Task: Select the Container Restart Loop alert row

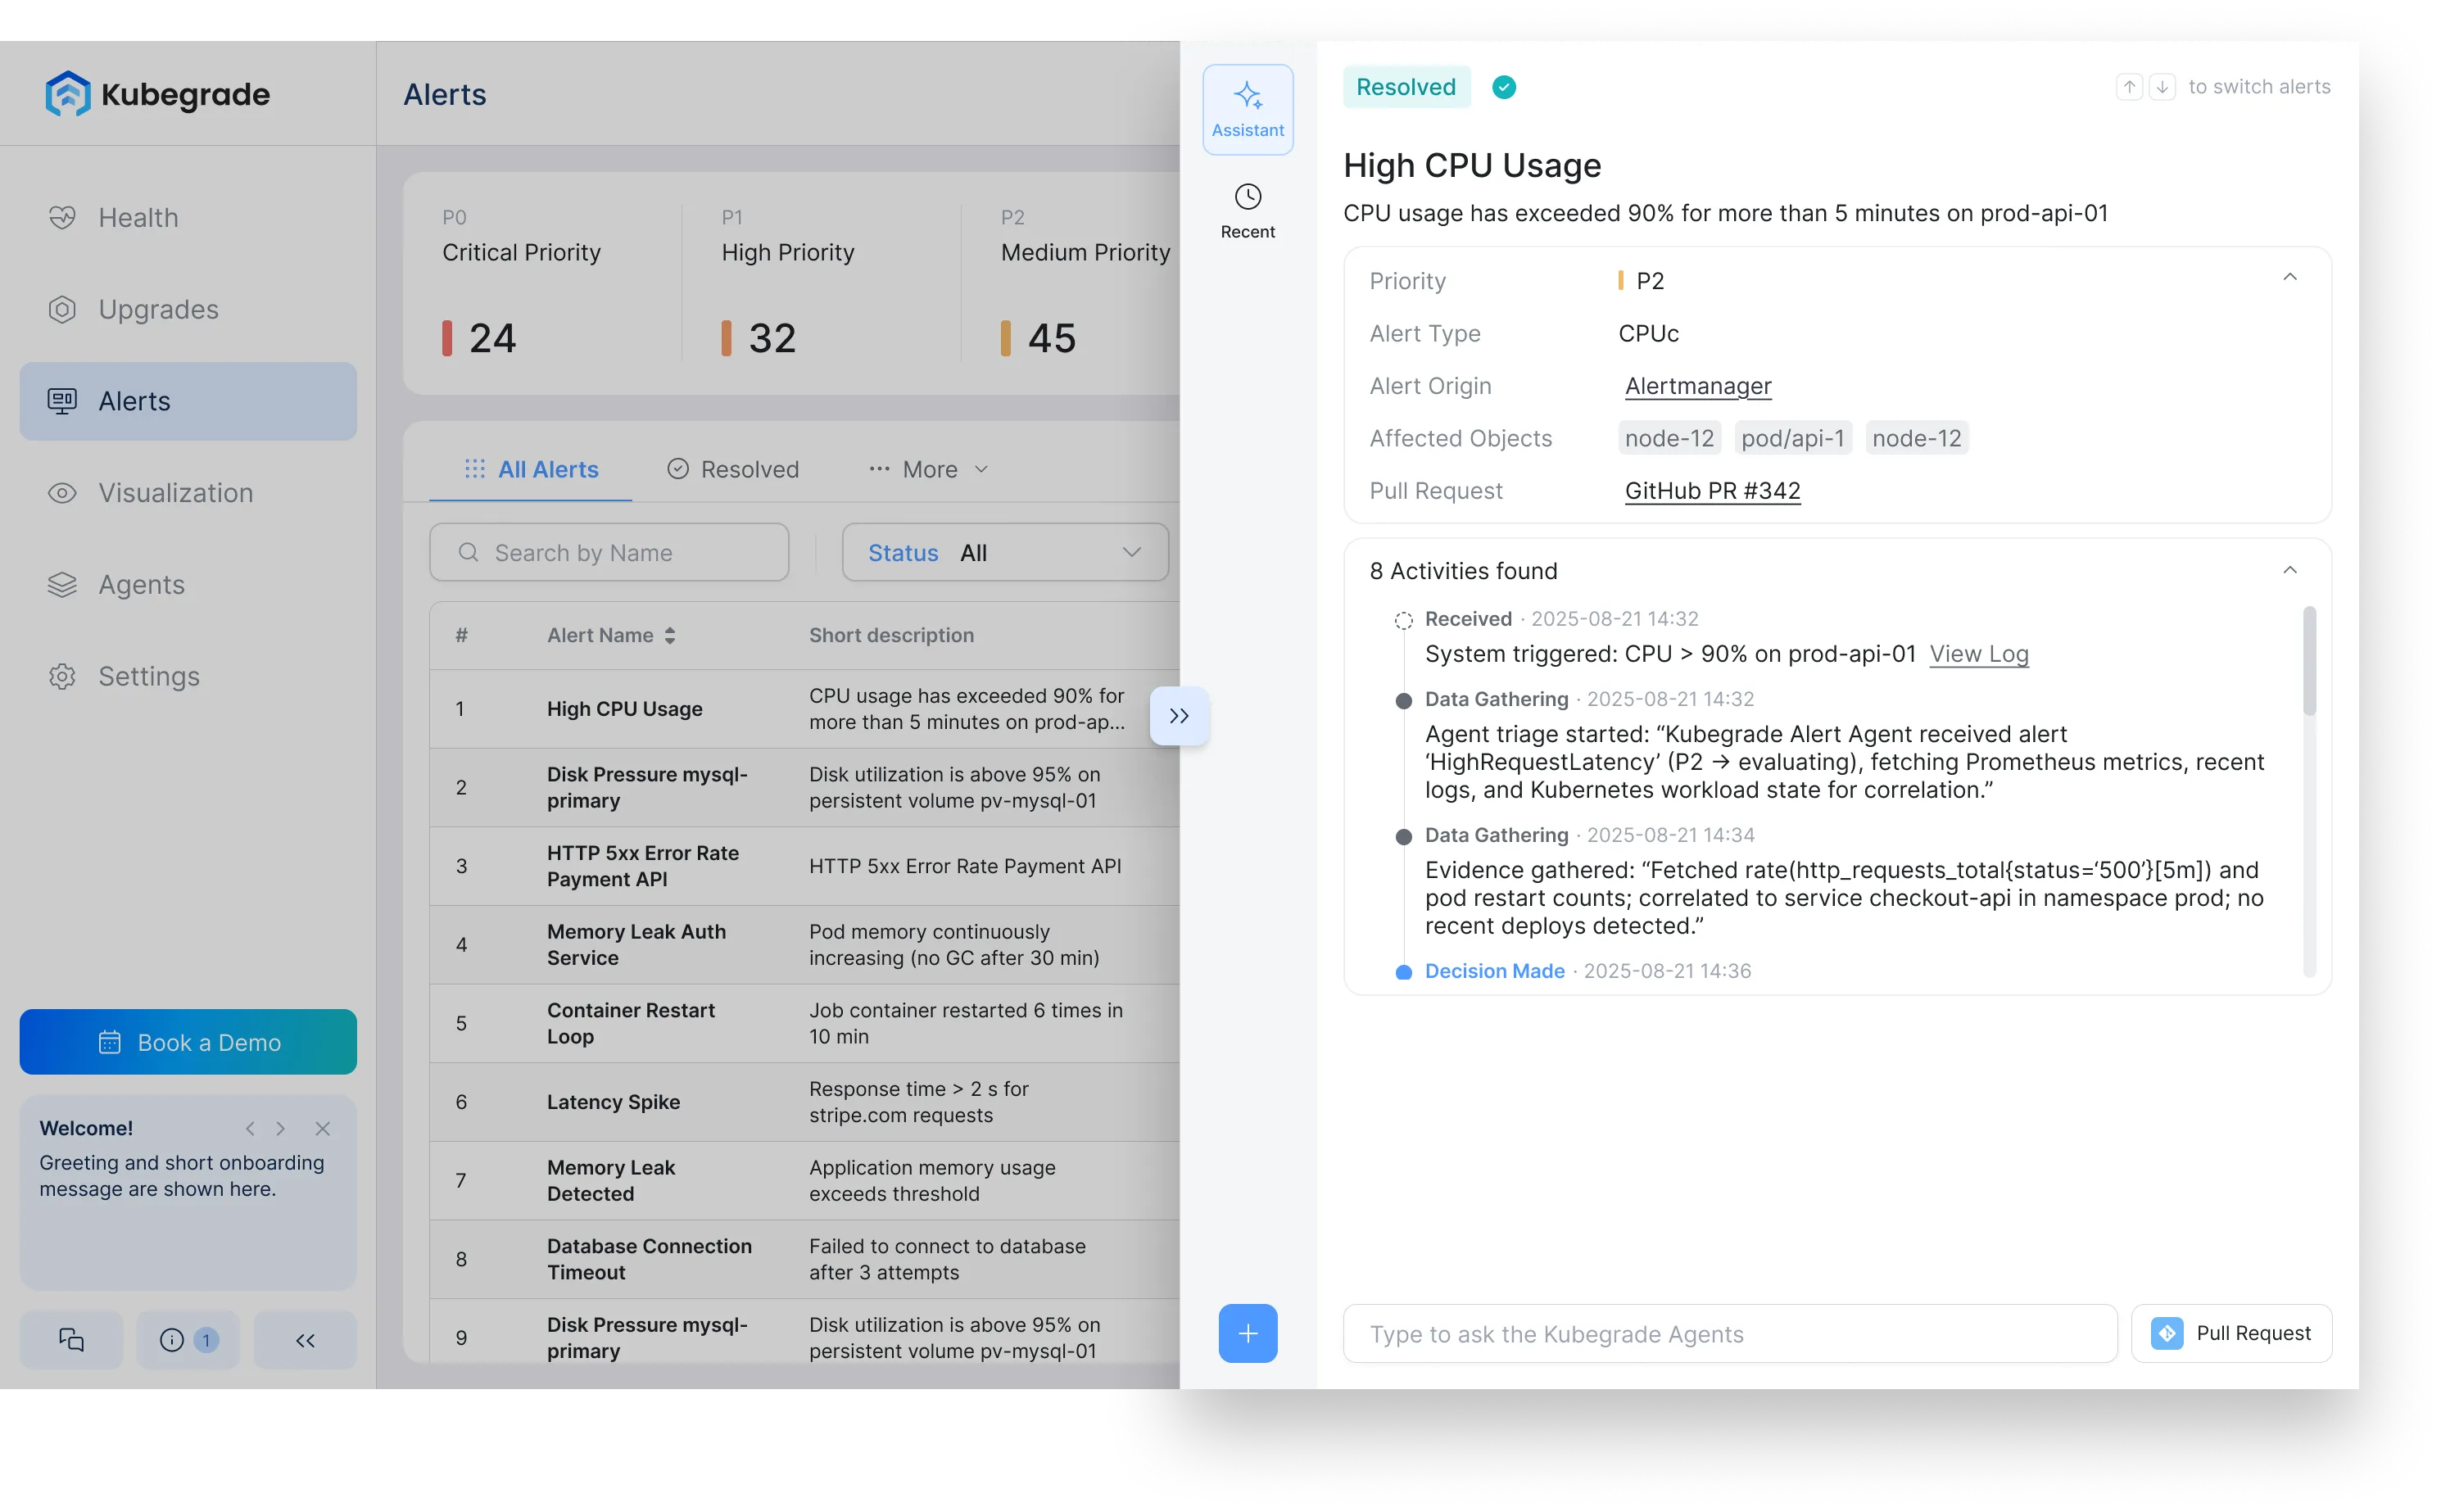Action: click(804, 1023)
